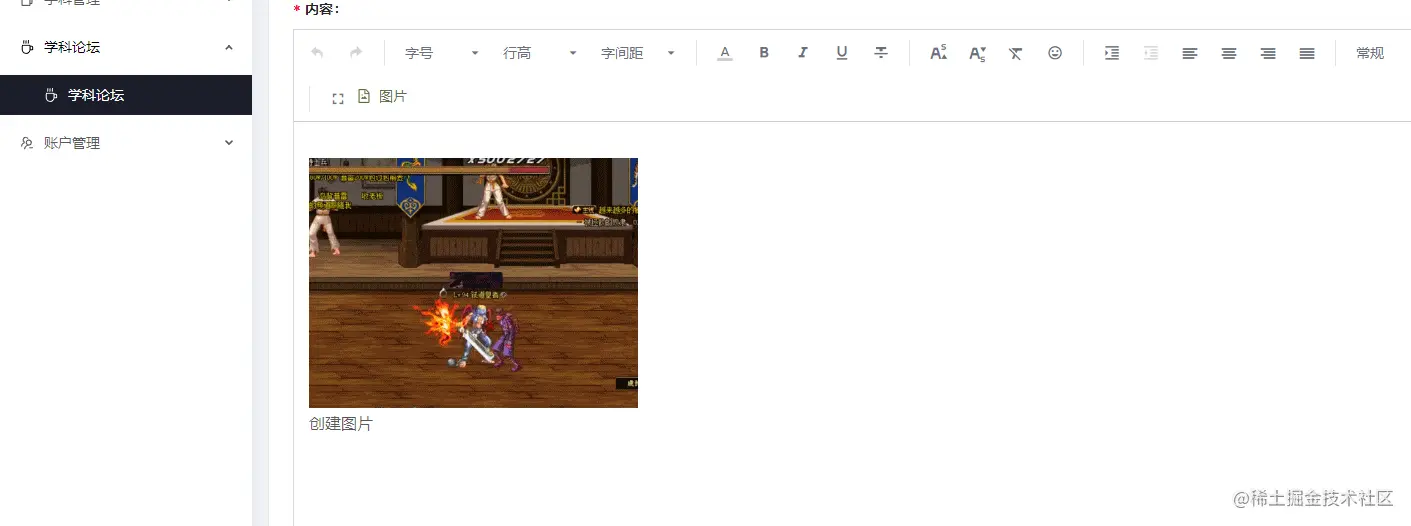Select the 学科论坛 submenu item
1411x526 pixels.
pyautogui.click(x=126, y=95)
